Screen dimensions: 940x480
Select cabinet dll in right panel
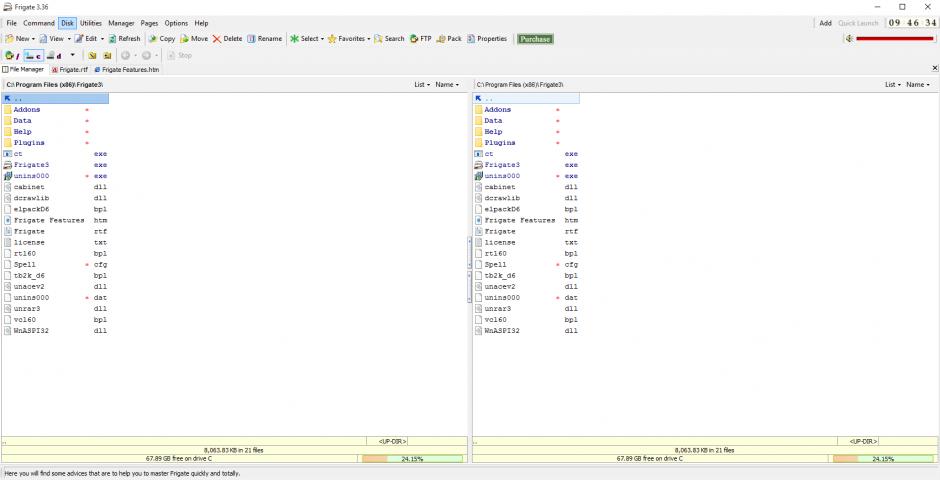(x=526, y=187)
